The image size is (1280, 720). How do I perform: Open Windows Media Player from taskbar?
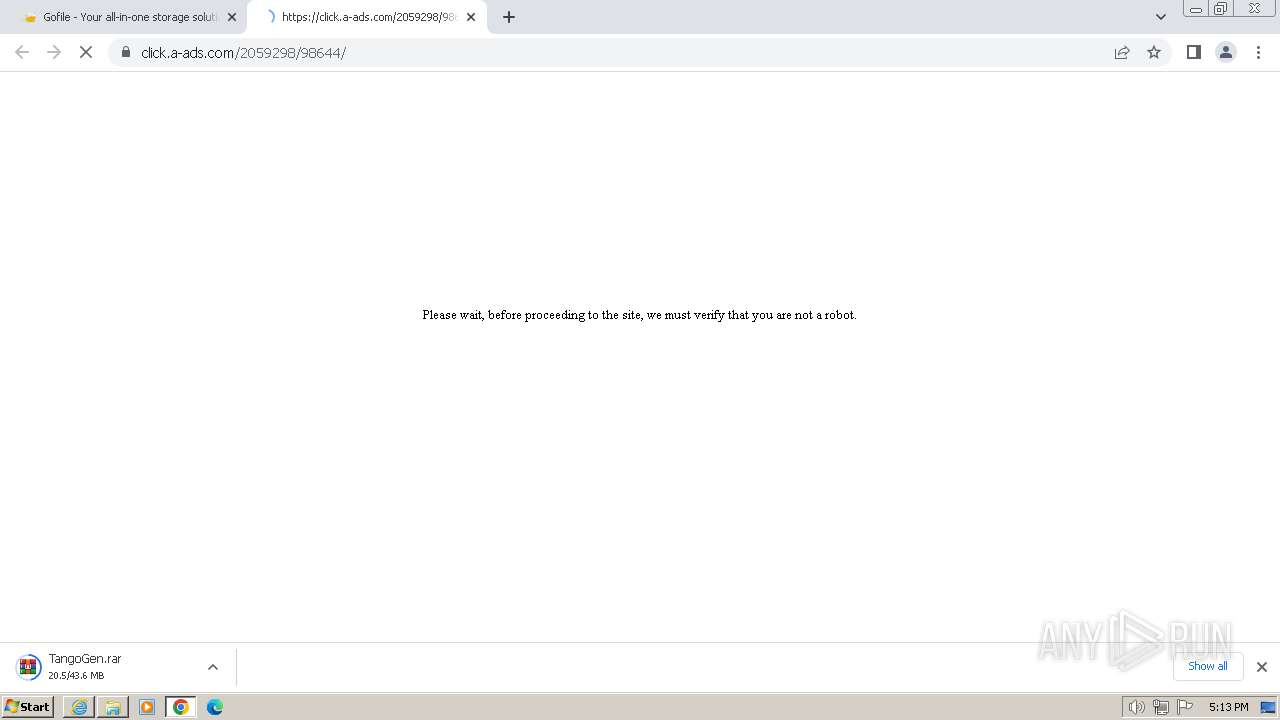(147, 707)
